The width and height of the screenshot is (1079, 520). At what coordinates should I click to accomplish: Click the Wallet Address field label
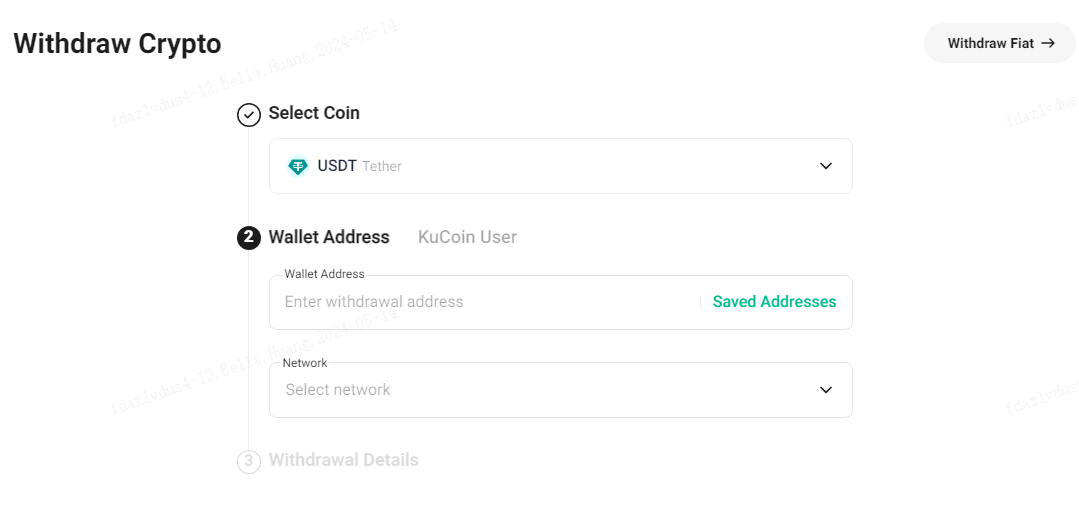pos(324,274)
